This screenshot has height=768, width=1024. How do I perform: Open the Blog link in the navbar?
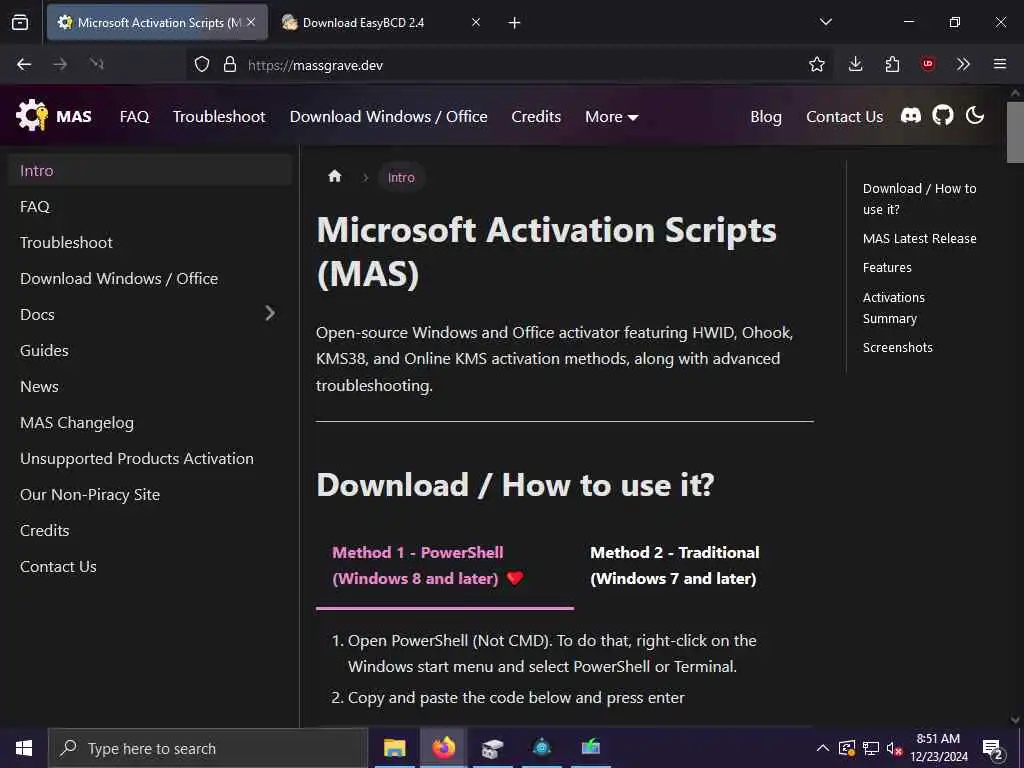click(766, 117)
